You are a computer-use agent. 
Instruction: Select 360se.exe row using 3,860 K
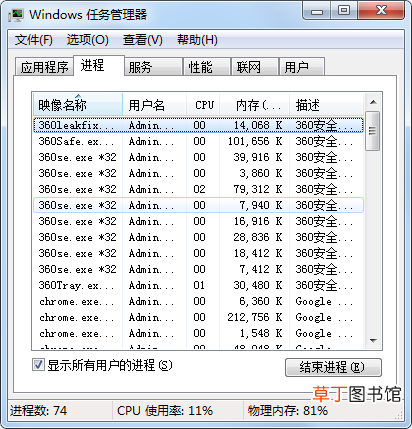point(198,173)
